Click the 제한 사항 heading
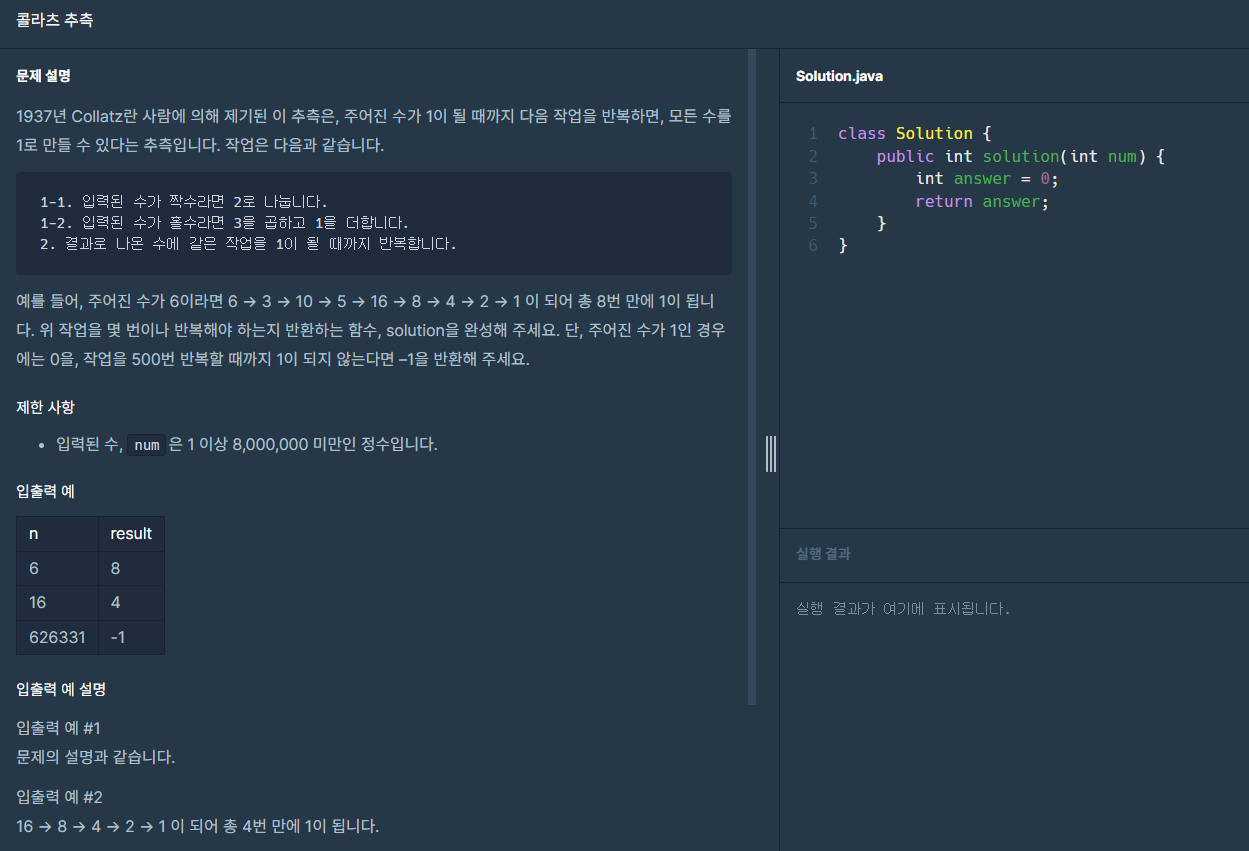 (x=45, y=407)
